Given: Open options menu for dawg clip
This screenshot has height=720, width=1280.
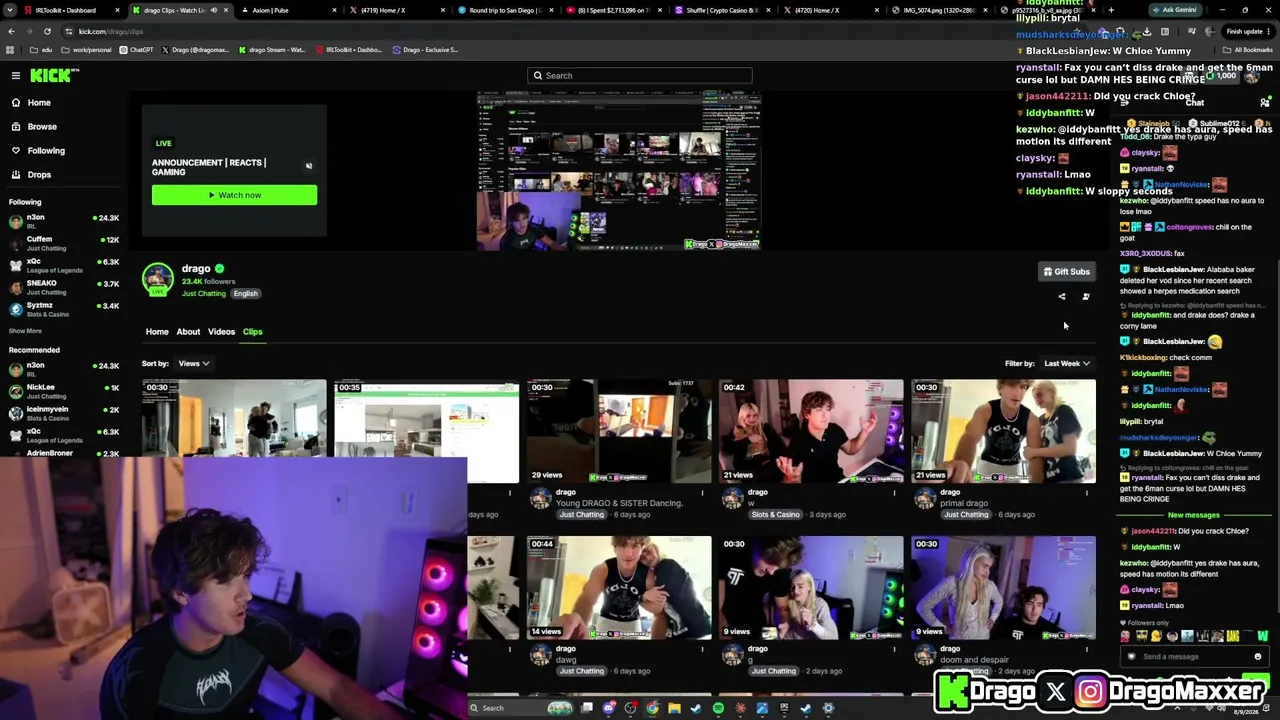Looking at the screenshot, I should click(x=702, y=649).
